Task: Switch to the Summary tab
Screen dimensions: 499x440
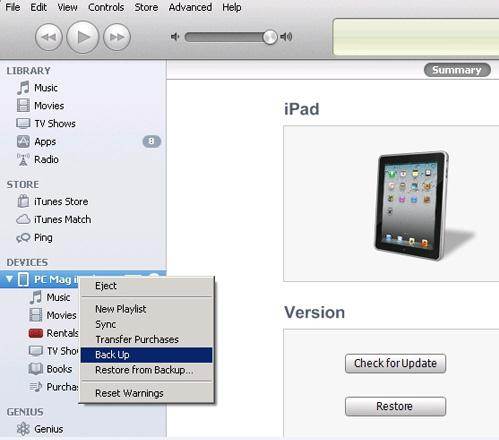Action: pos(457,70)
